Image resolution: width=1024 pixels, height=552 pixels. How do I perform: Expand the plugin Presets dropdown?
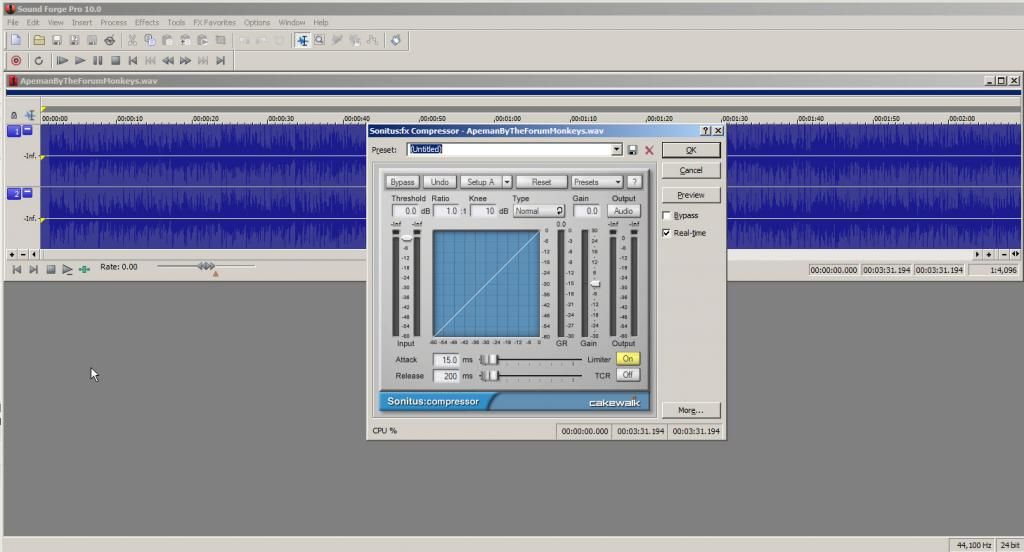(x=597, y=182)
